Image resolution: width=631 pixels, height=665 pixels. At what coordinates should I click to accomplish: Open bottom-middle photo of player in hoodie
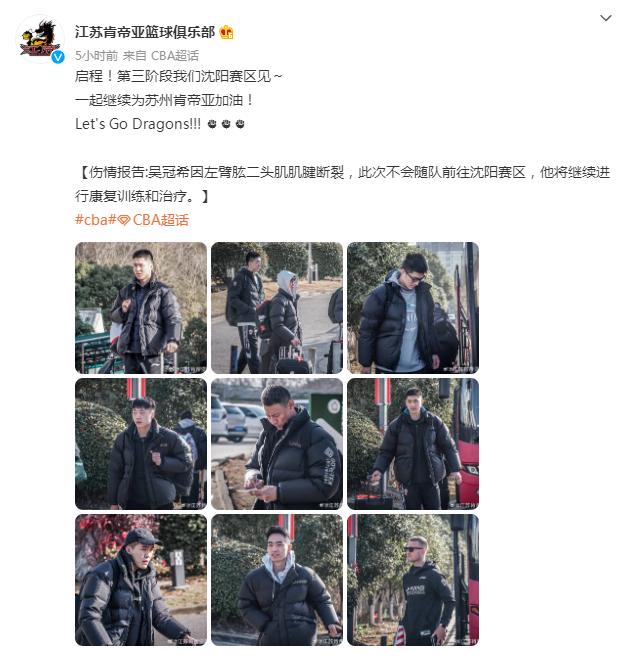click(277, 580)
